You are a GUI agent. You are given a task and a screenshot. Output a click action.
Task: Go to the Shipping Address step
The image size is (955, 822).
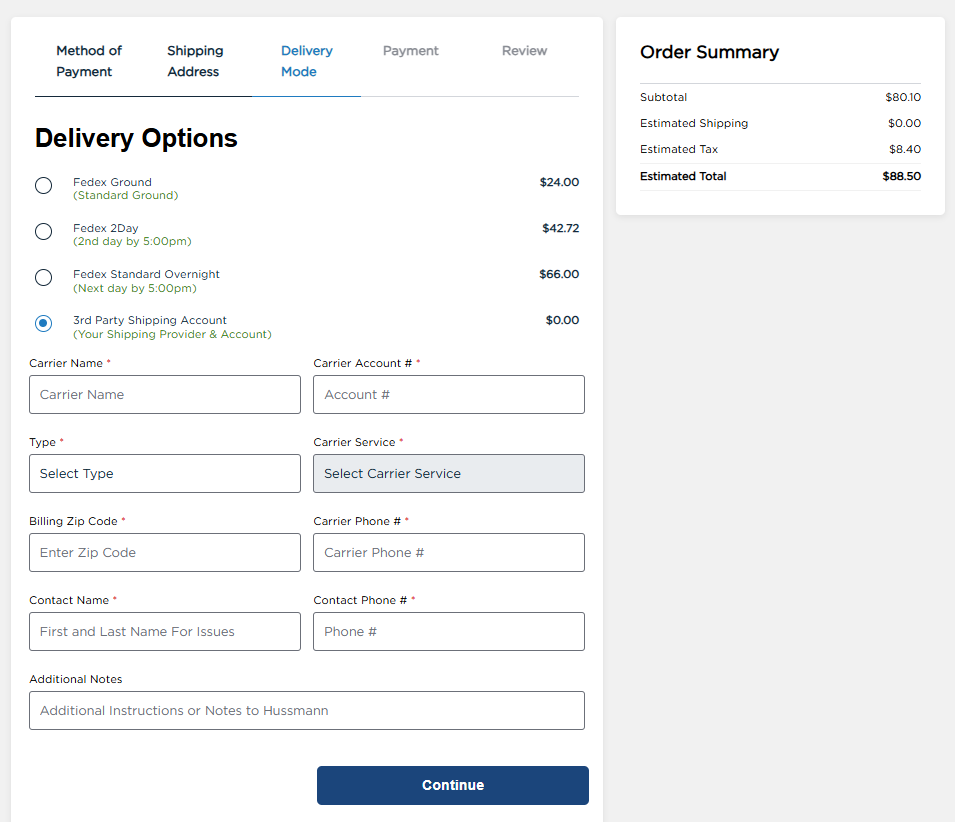tap(194, 61)
